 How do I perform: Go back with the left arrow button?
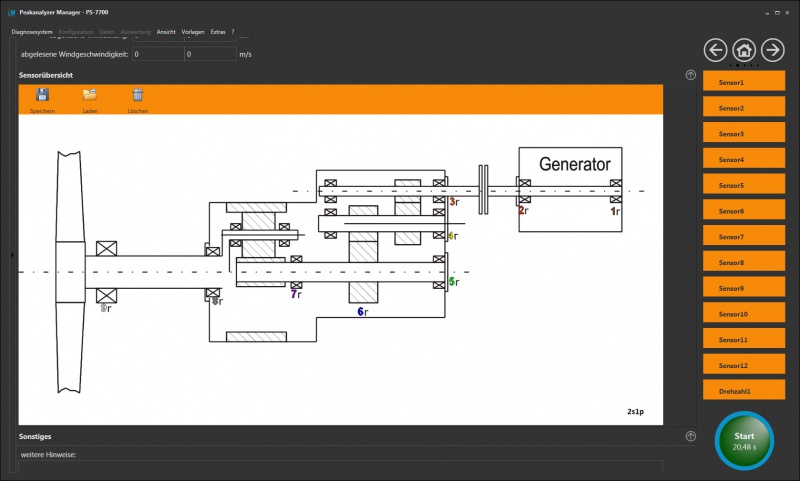(715, 50)
